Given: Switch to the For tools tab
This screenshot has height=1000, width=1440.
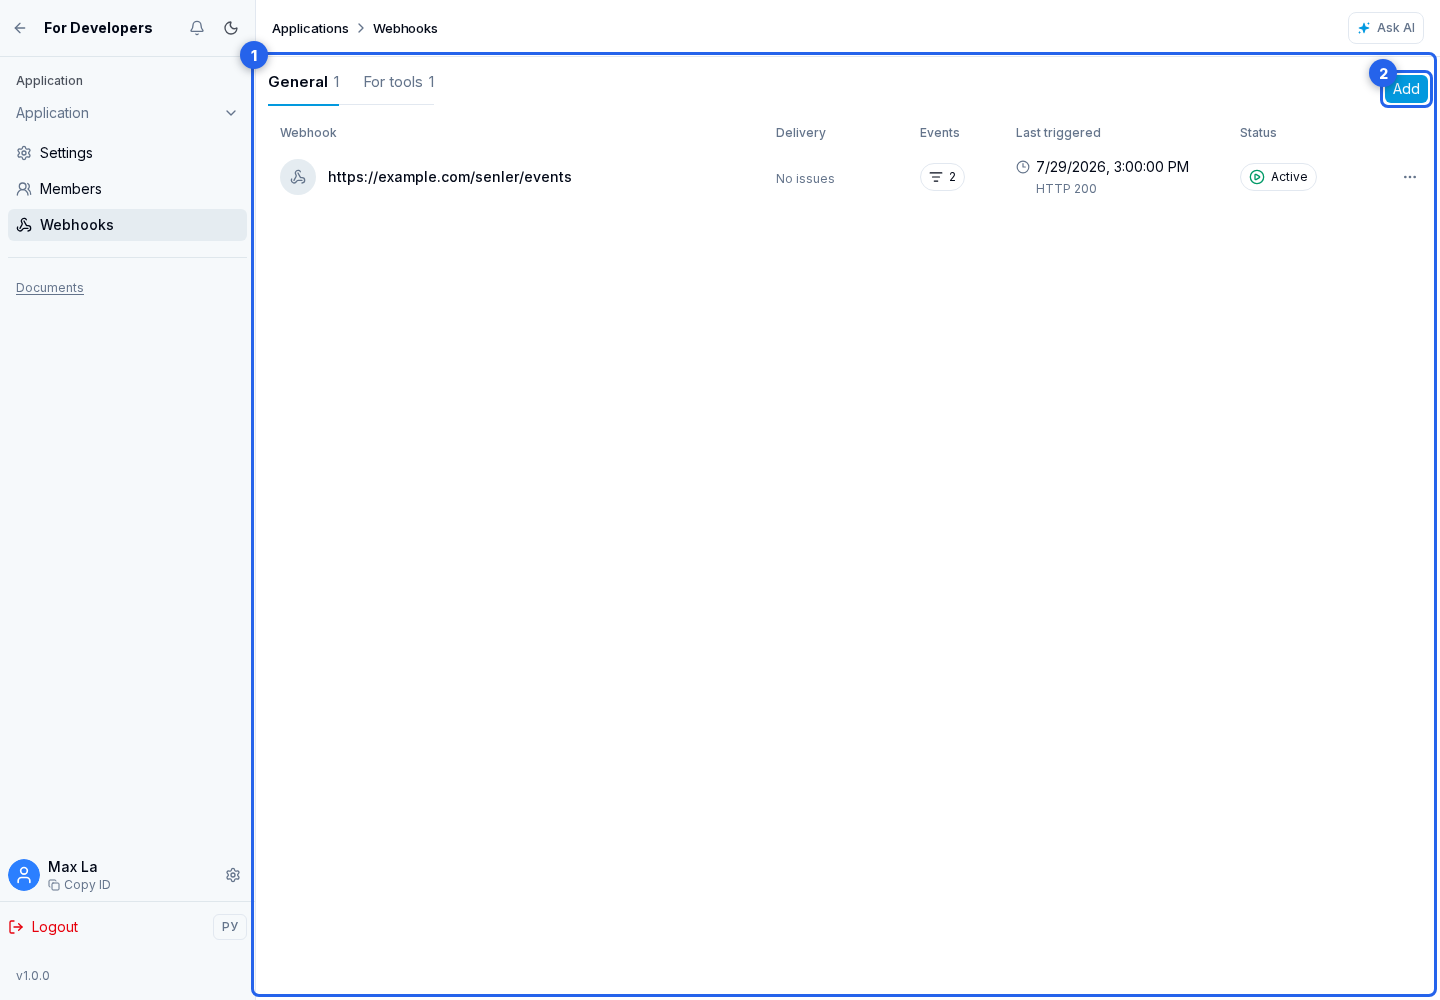Looking at the screenshot, I should 399,82.
